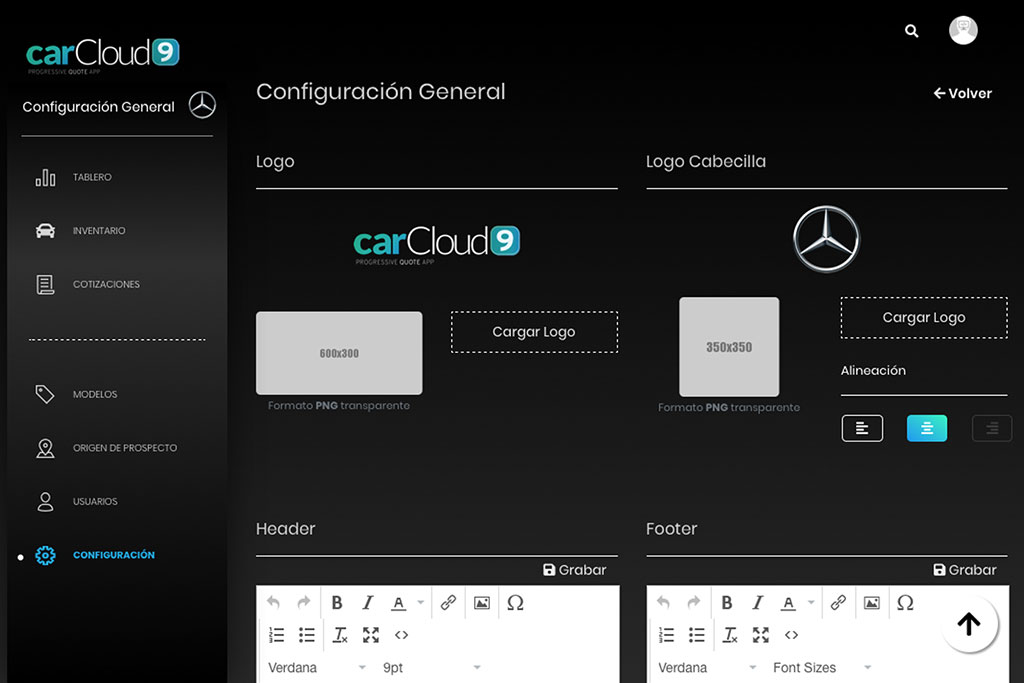Apply bold in Footer editor
The image size is (1024, 683).
click(727, 603)
